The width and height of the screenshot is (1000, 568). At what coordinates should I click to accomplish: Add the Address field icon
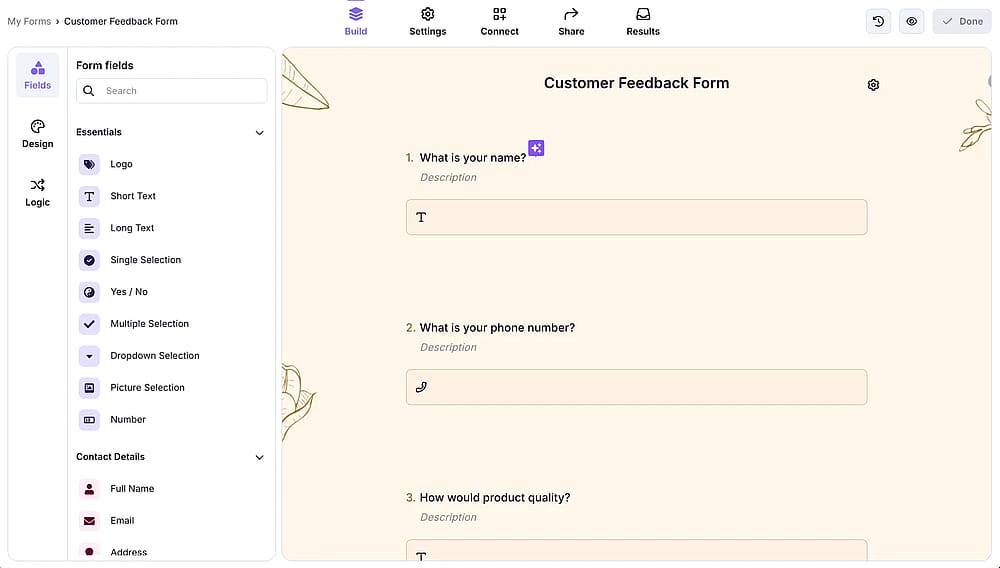pyautogui.click(x=89, y=551)
